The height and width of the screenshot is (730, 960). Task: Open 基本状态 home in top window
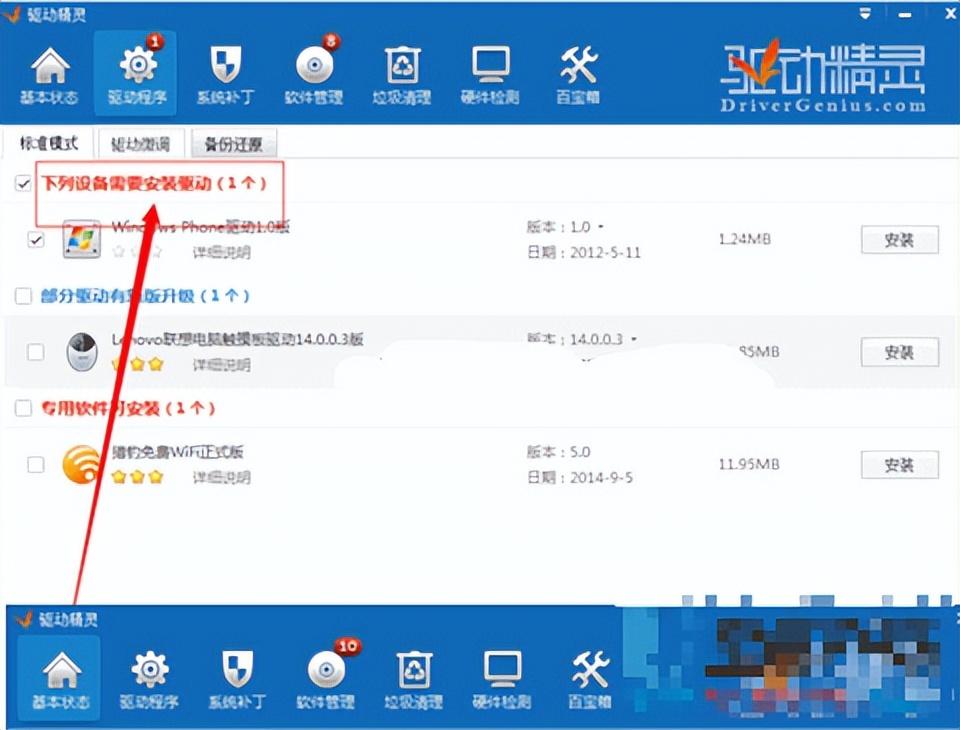pyautogui.click(x=50, y=73)
